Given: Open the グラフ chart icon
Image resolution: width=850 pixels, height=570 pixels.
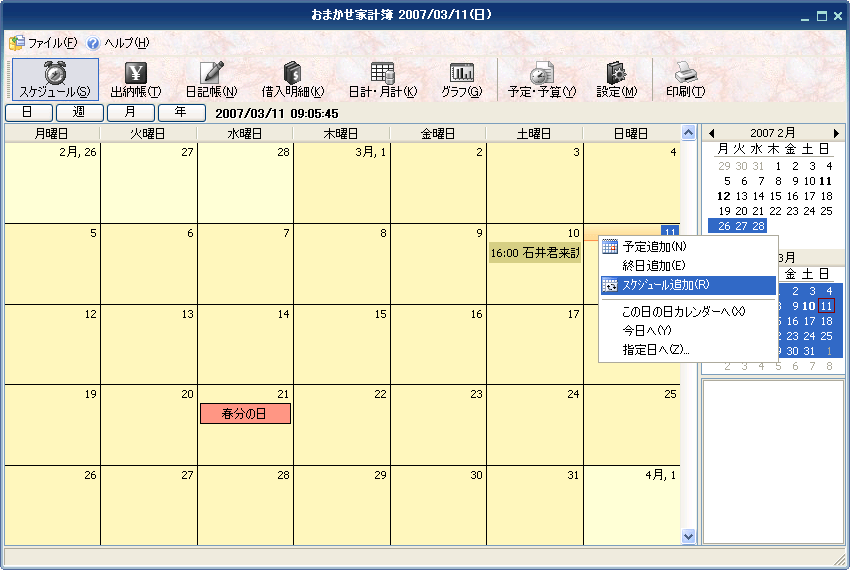Looking at the screenshot, I should tap(461, 73).
